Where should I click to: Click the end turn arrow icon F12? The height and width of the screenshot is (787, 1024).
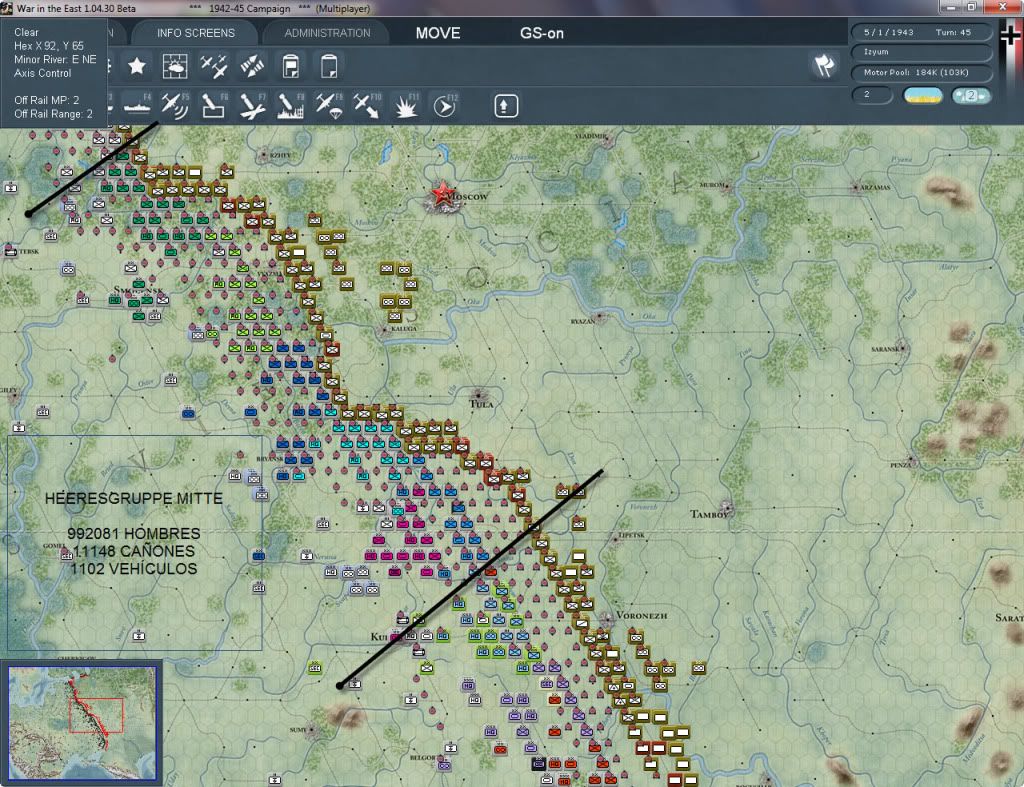(x=445, y=106)
